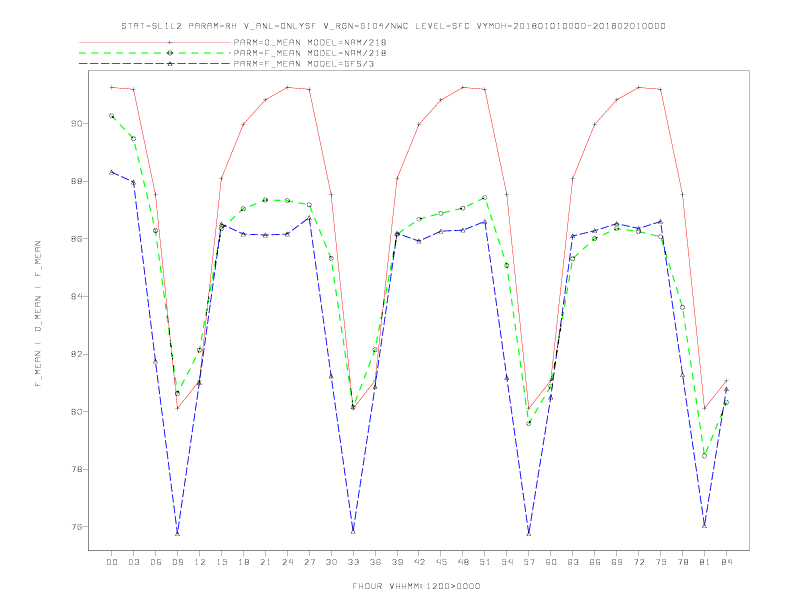This screenshot has width=792, height=612.
Task: Click the red O_MEAN peak point at hour 24
Action: click(287, 87)
